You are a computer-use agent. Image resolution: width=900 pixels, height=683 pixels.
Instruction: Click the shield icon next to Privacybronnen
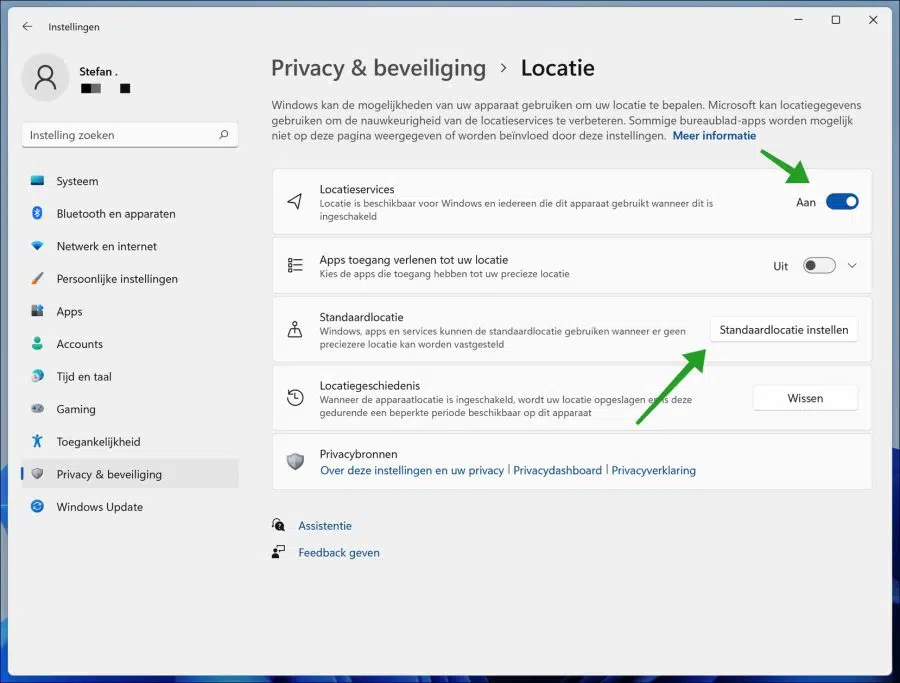click(x=295, y=461)
